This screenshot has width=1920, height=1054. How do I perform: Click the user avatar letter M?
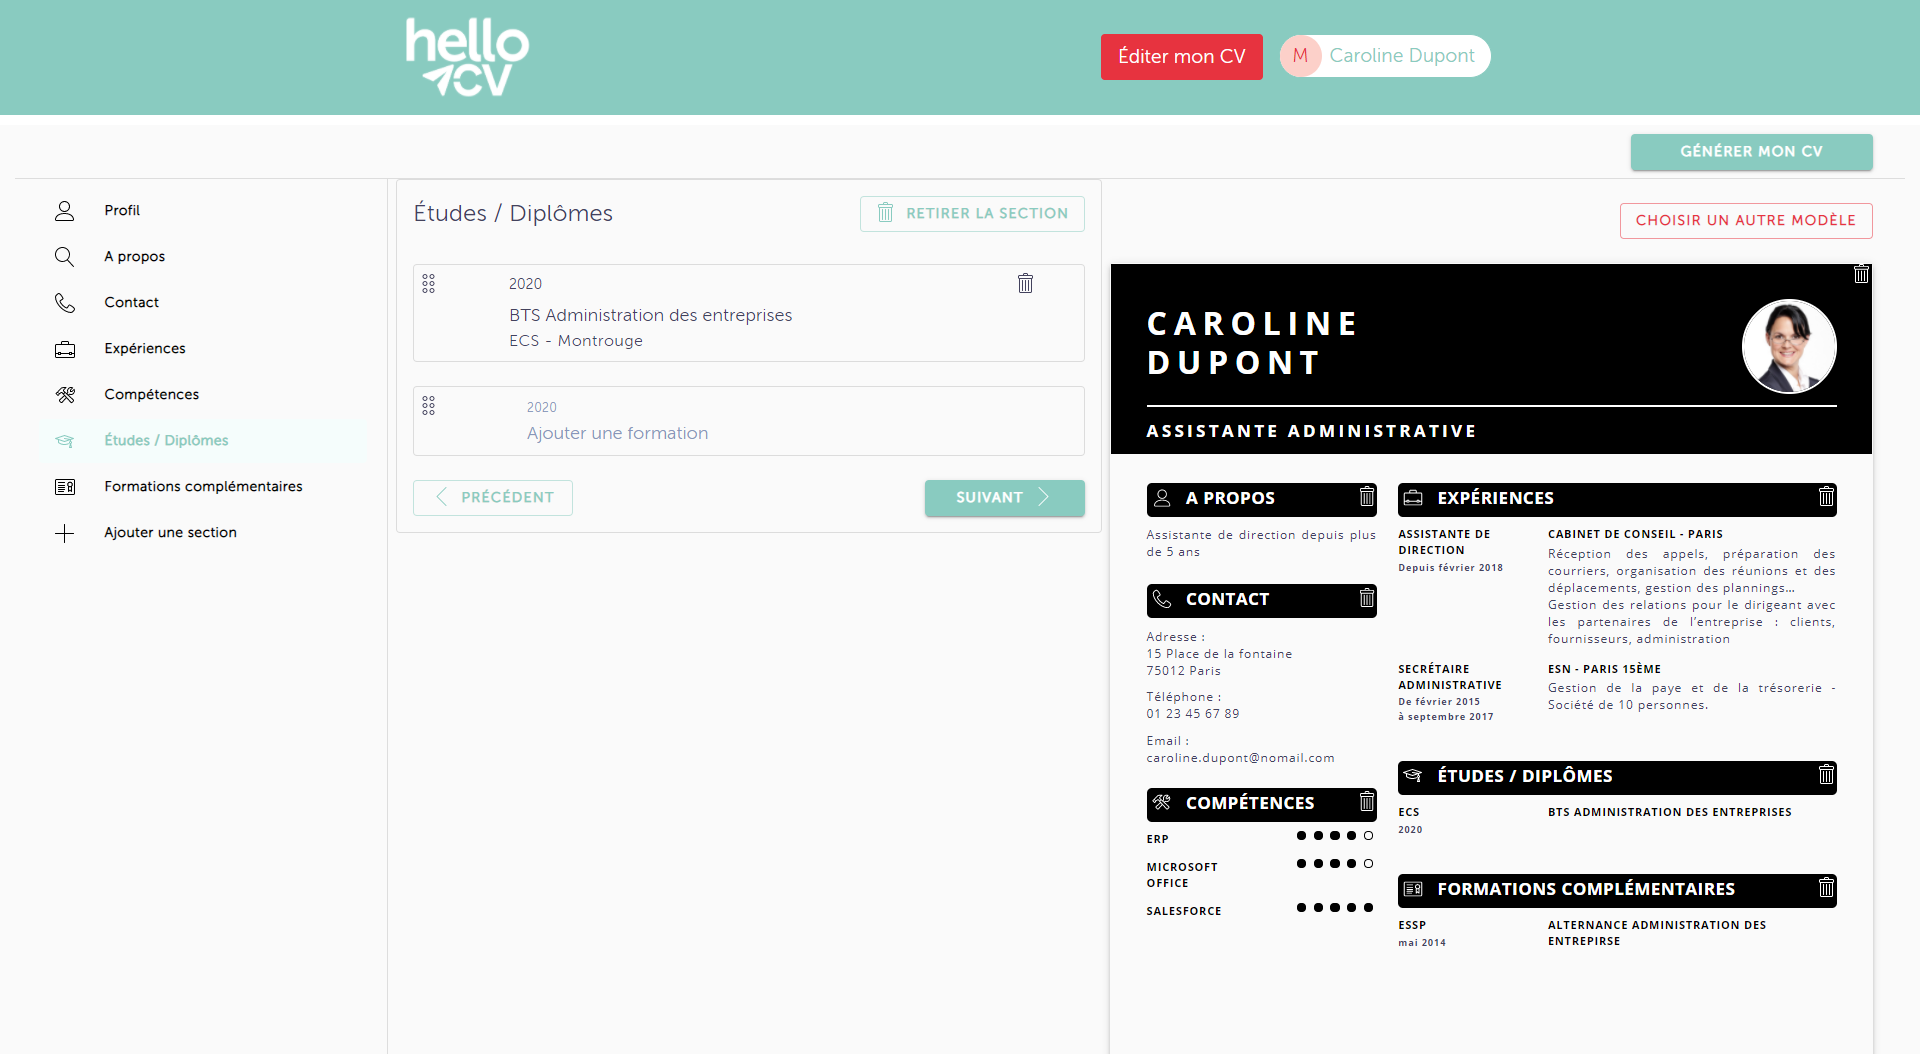click(1301, 56)
